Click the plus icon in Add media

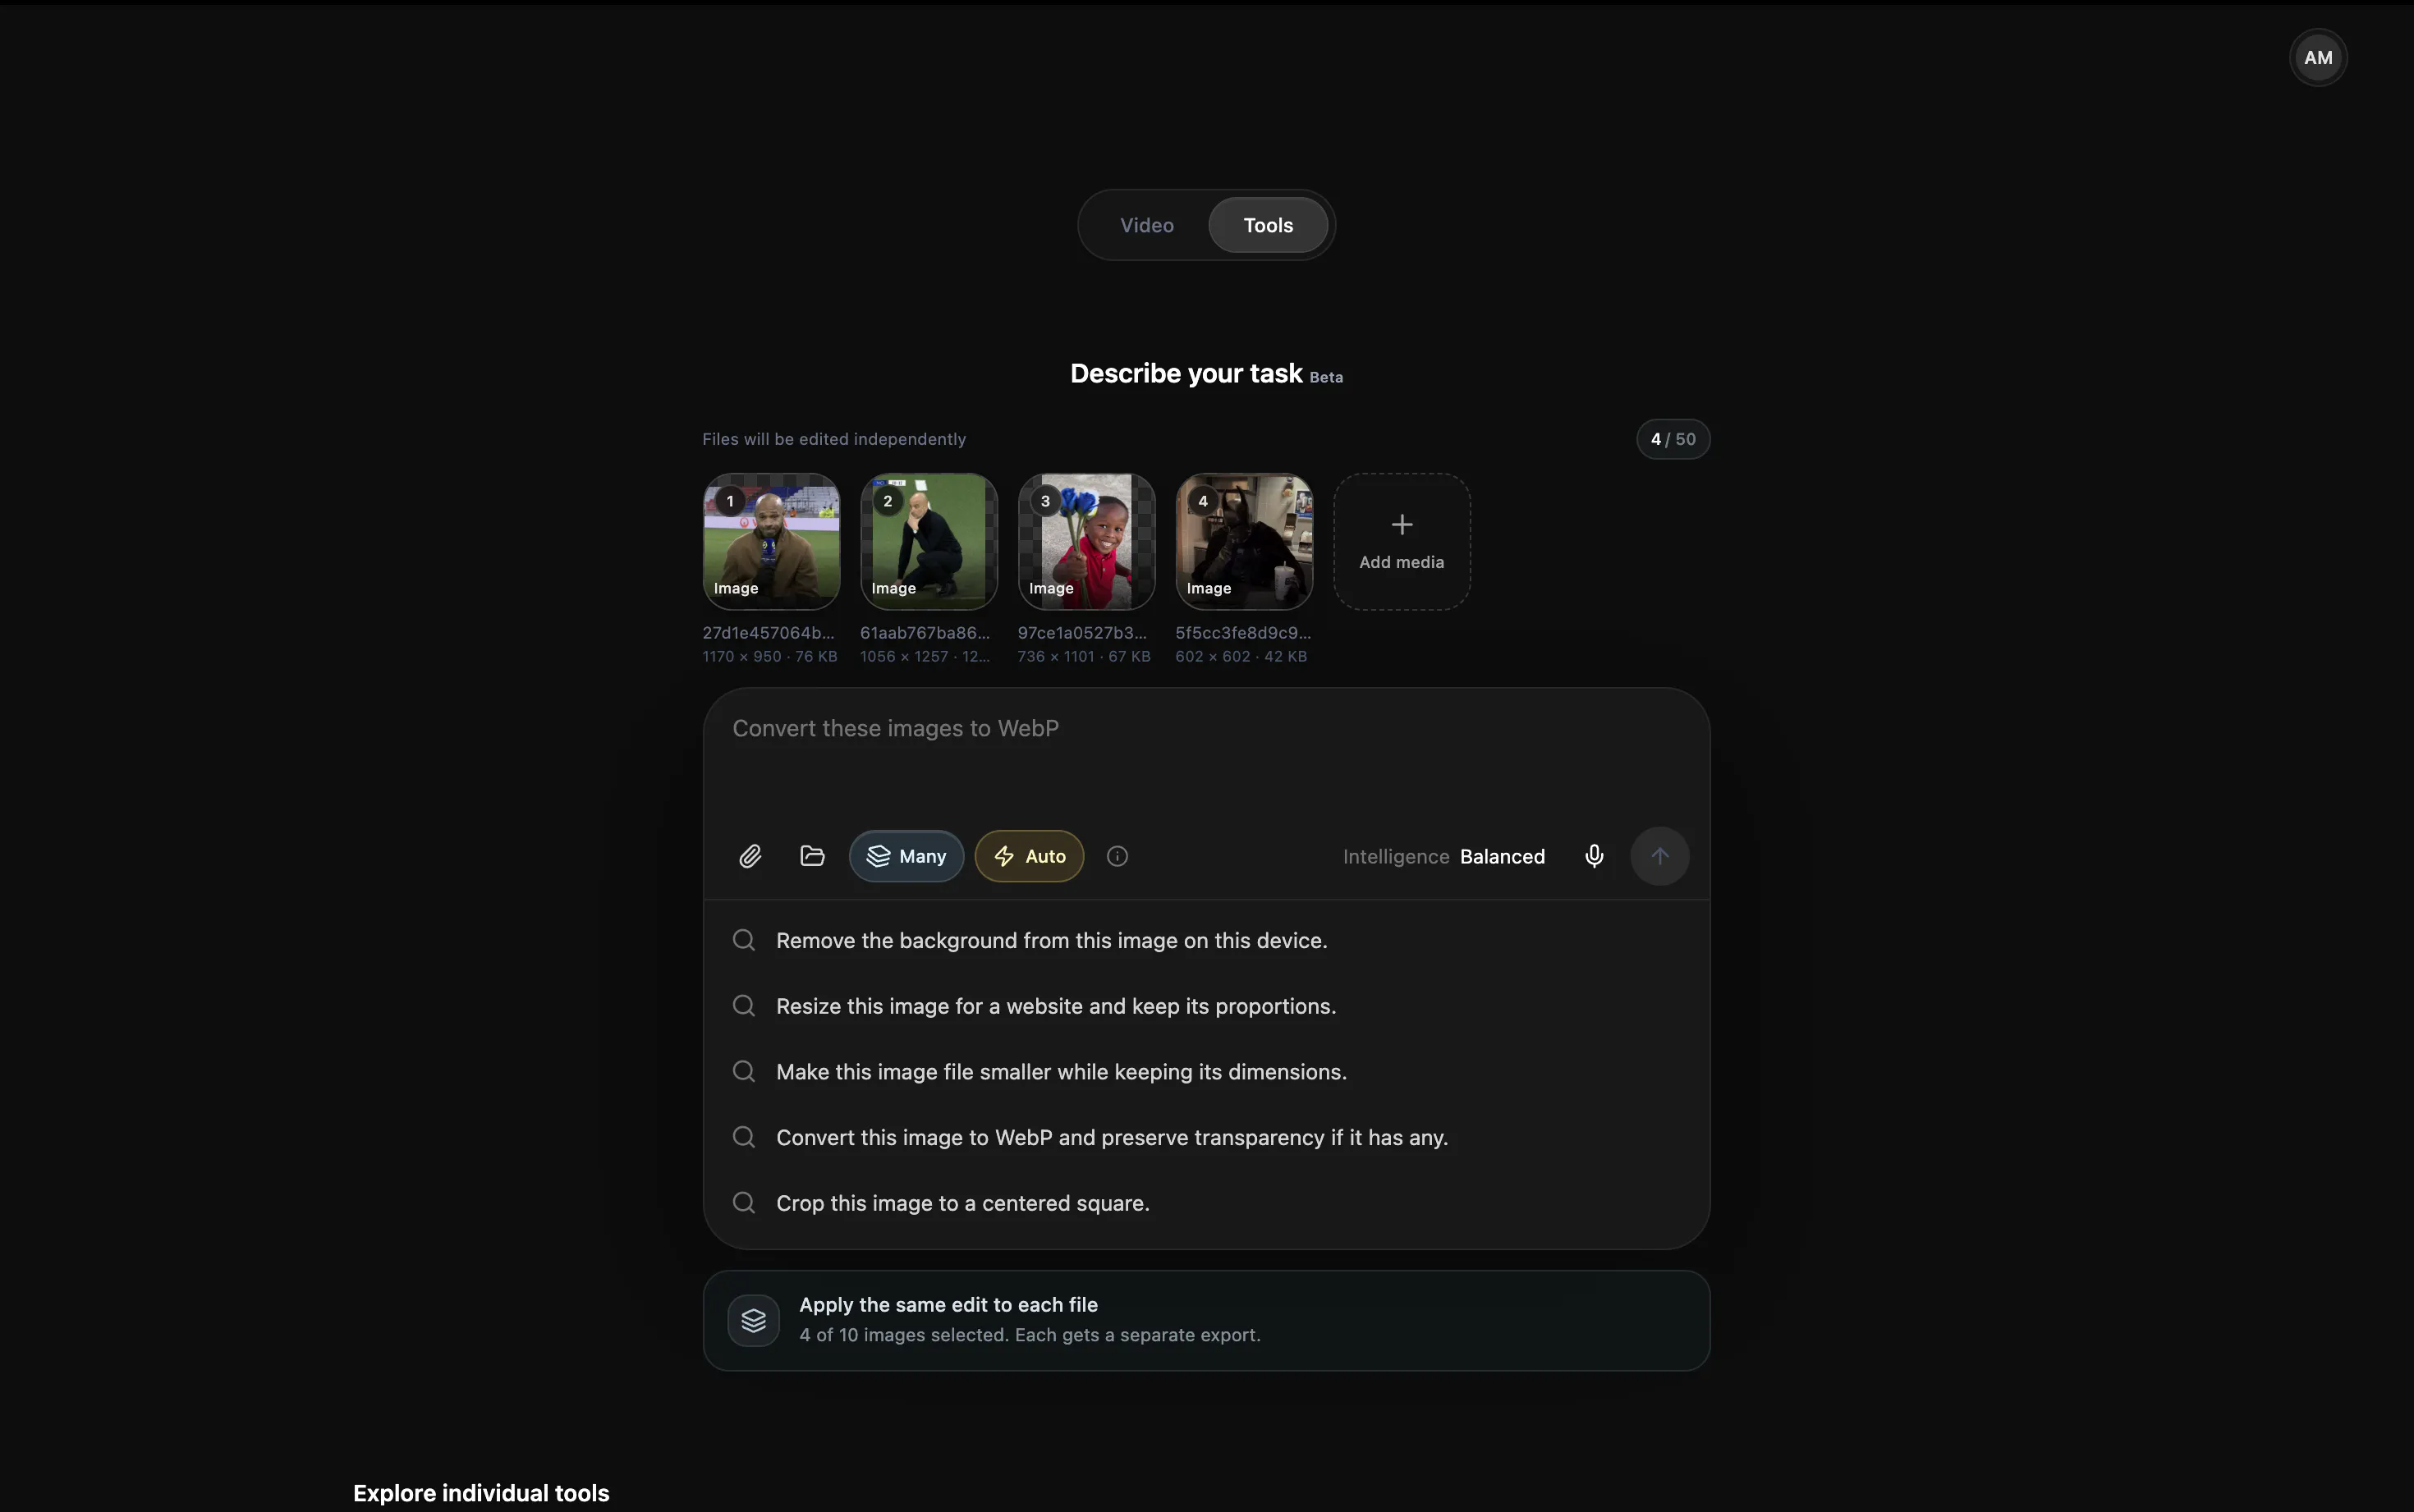1402,525
